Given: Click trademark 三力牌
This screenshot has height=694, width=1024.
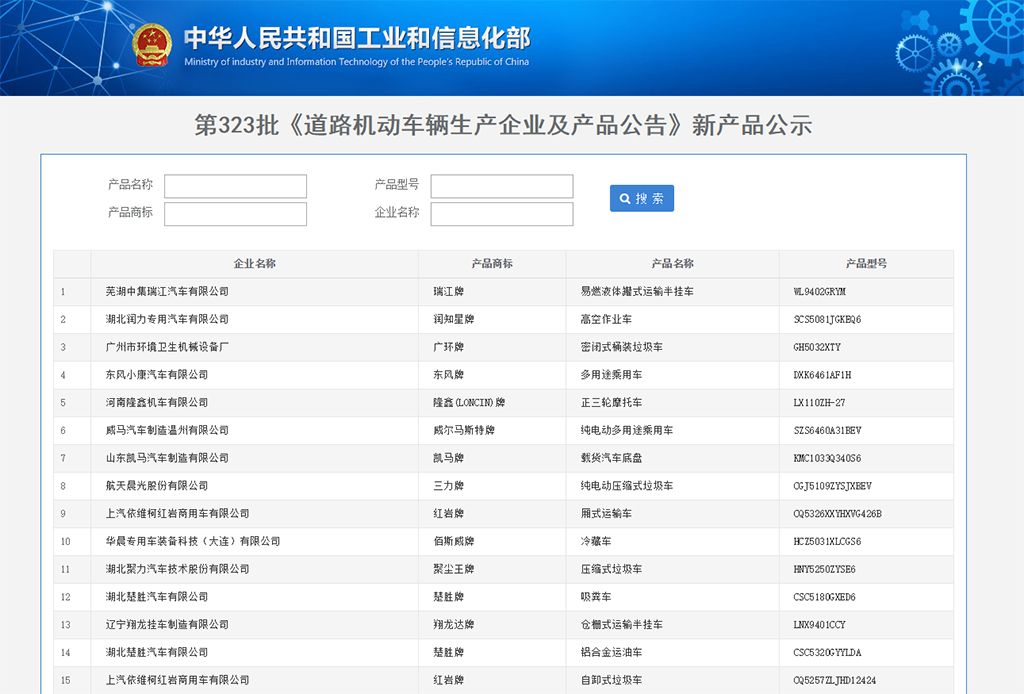Looking at the screenshot, I should pyautogui.click(x=449, y=486).
